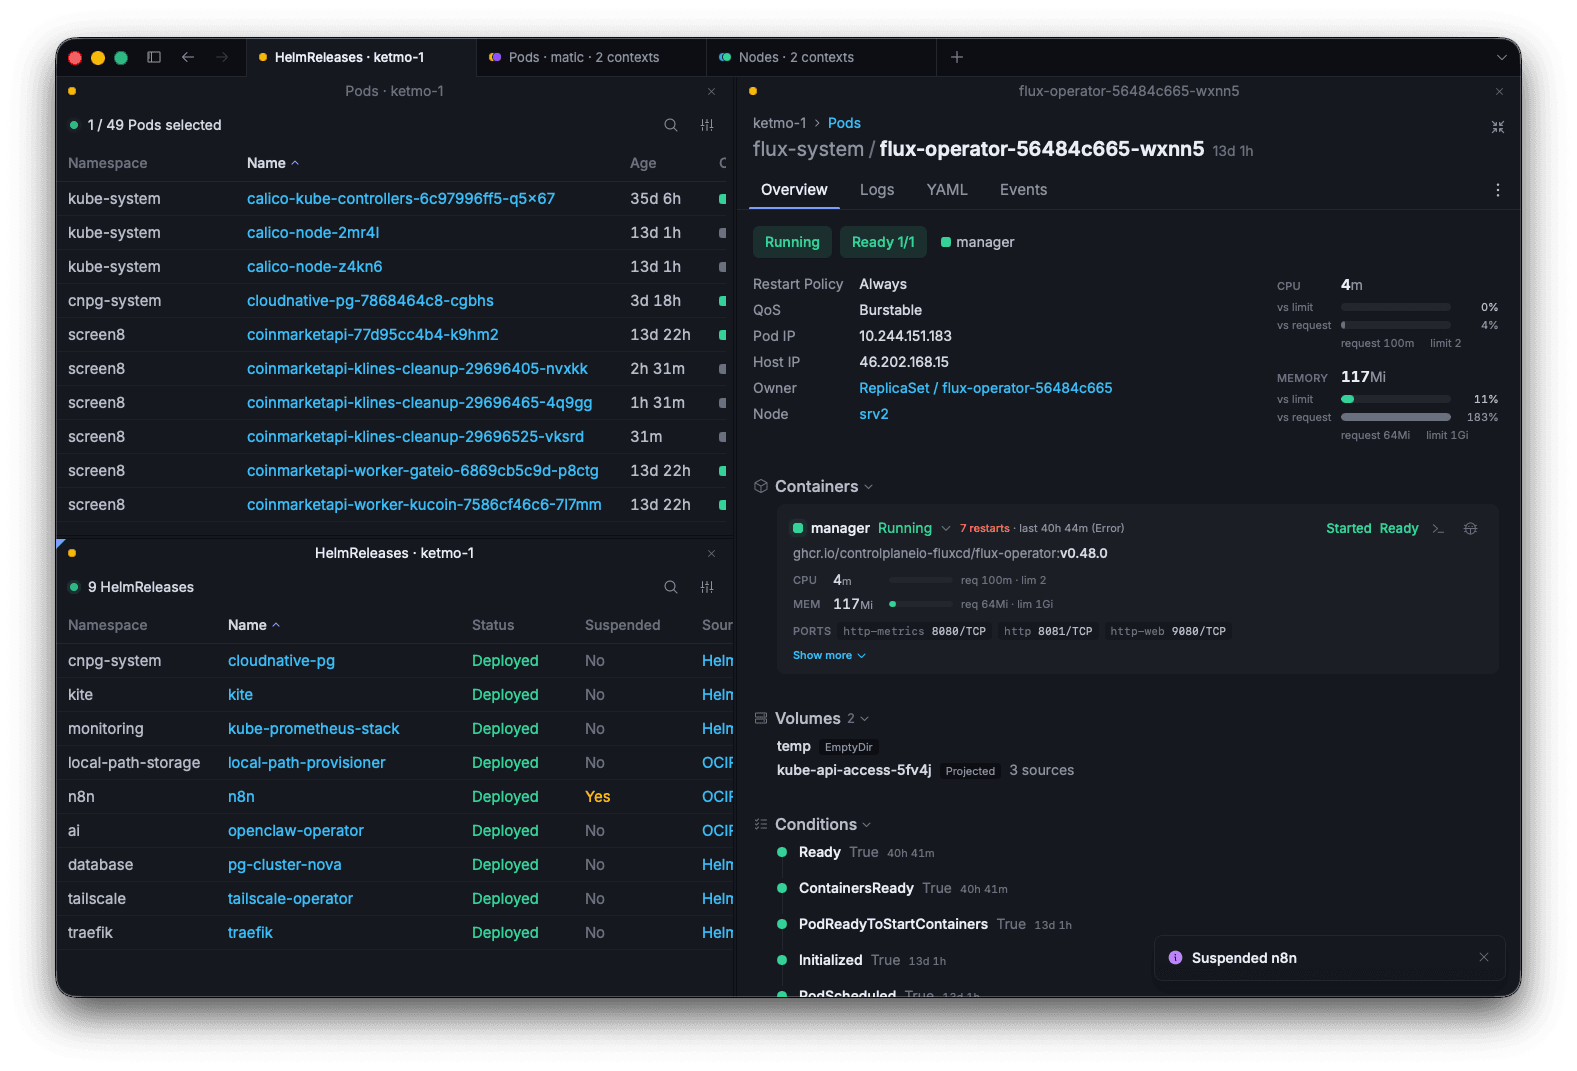
Task: Collapse the detail panel with shrink icon
Action: click(1498, 127)
